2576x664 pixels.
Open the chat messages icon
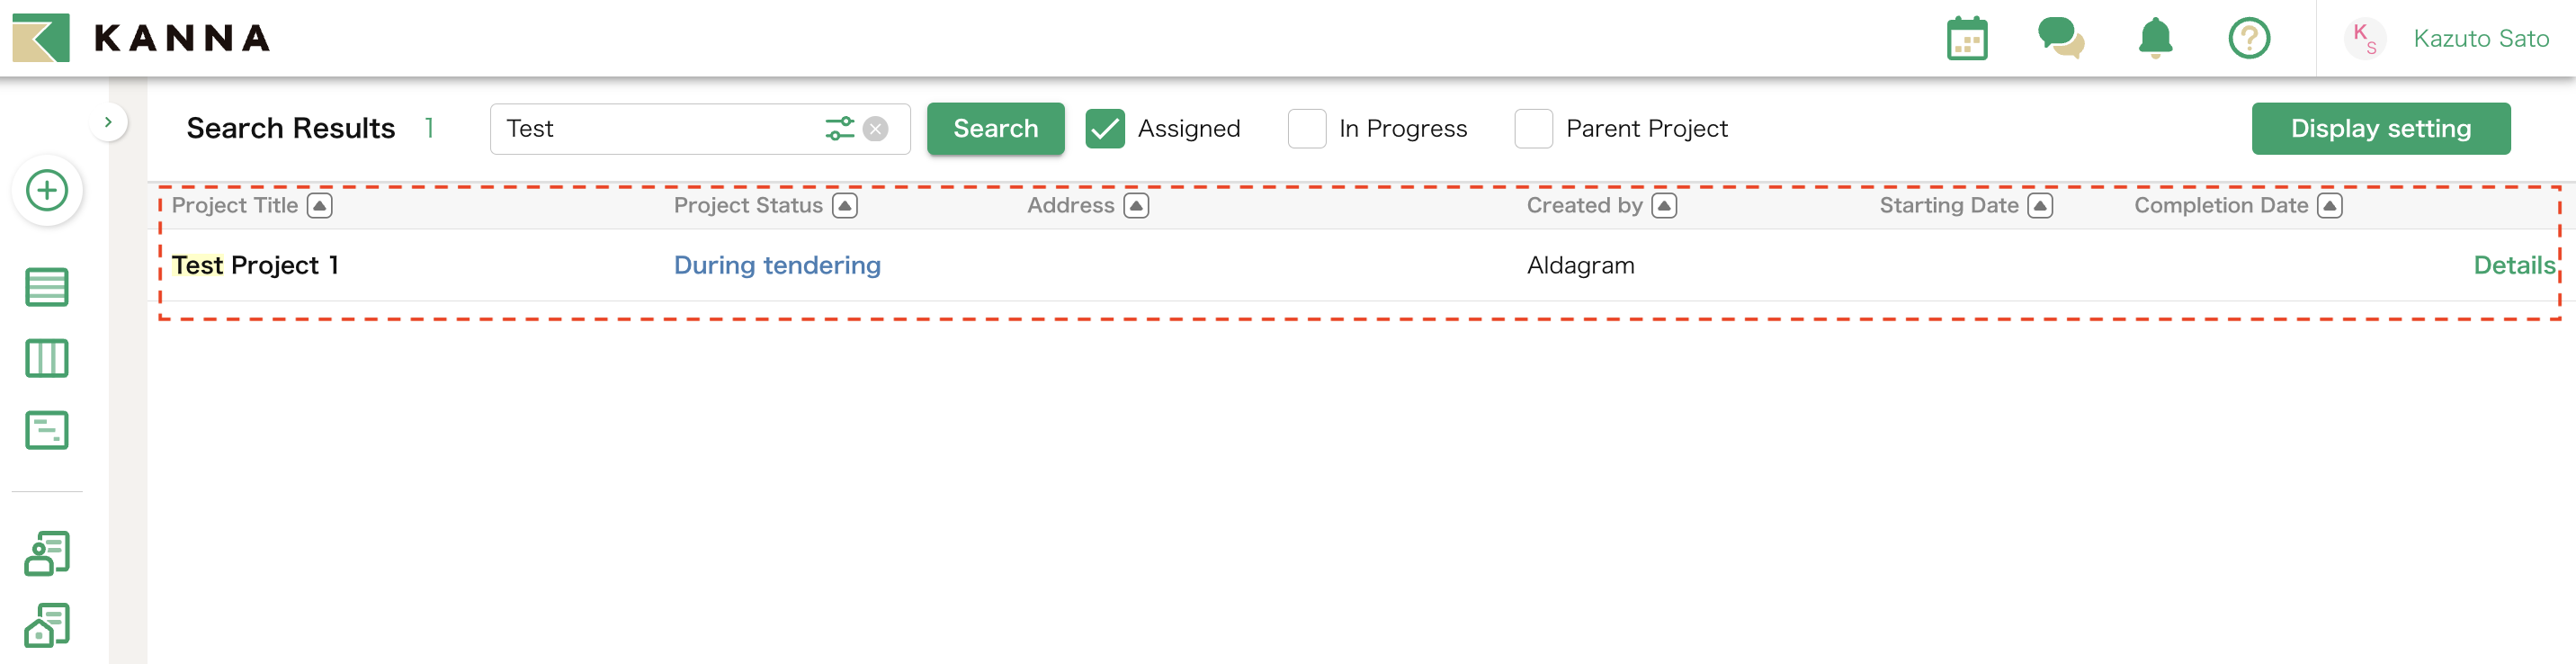2060,38
